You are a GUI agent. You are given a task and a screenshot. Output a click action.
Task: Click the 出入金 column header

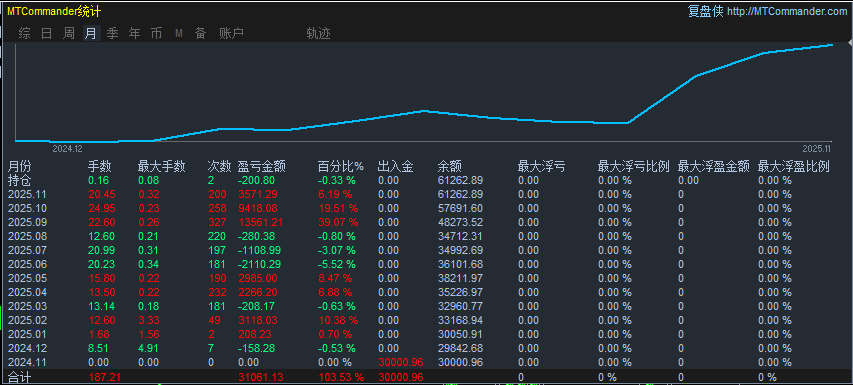click(396, 167)
